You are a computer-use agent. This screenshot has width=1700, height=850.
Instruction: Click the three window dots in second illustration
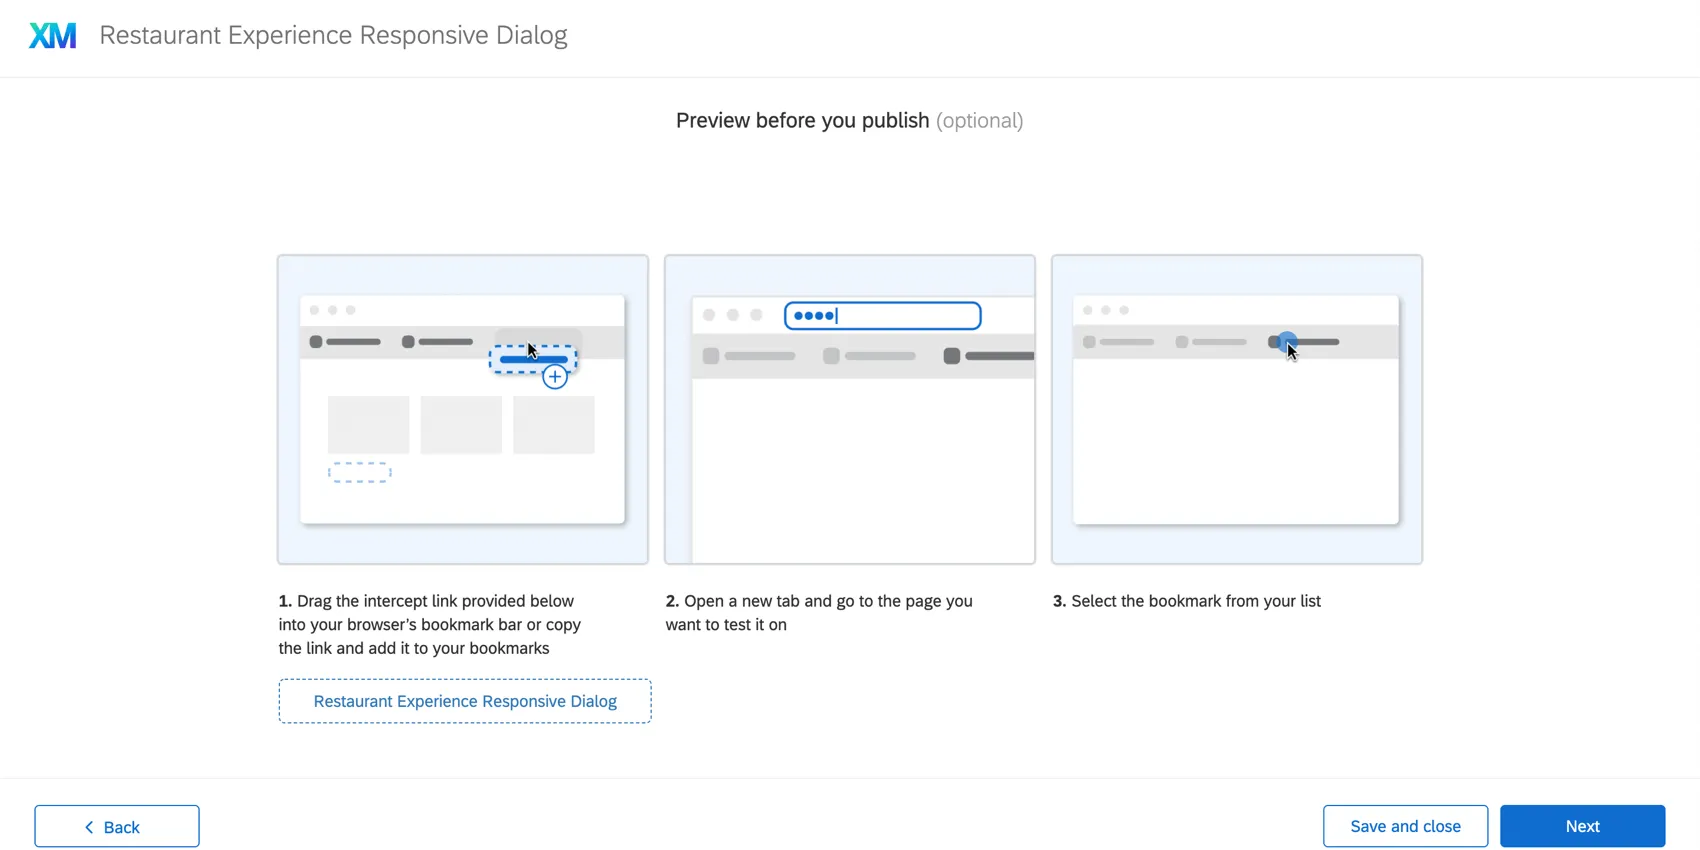tap(732, 315)
